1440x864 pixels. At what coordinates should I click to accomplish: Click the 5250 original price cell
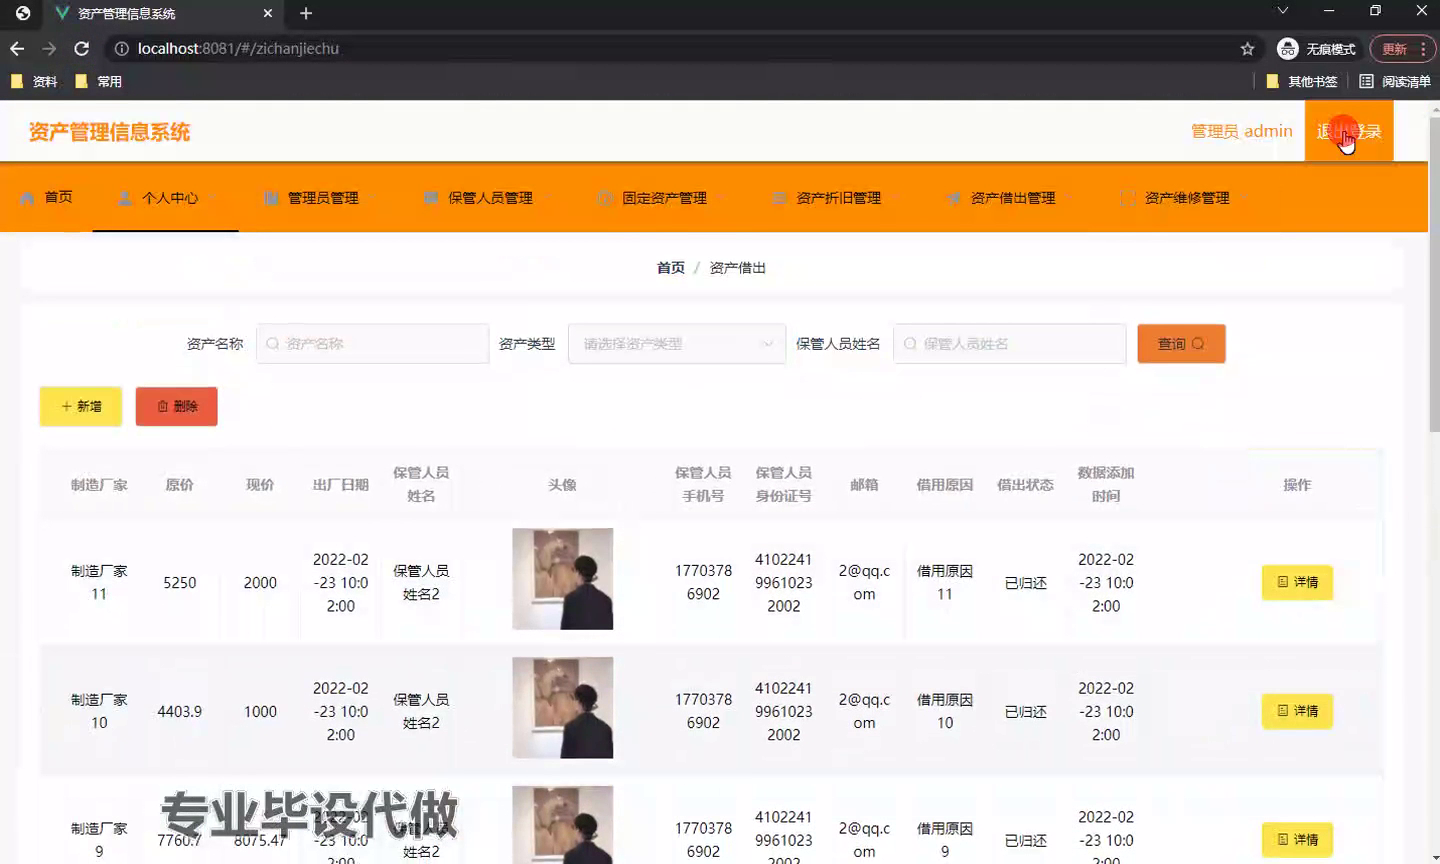click(x=180, y=583)
